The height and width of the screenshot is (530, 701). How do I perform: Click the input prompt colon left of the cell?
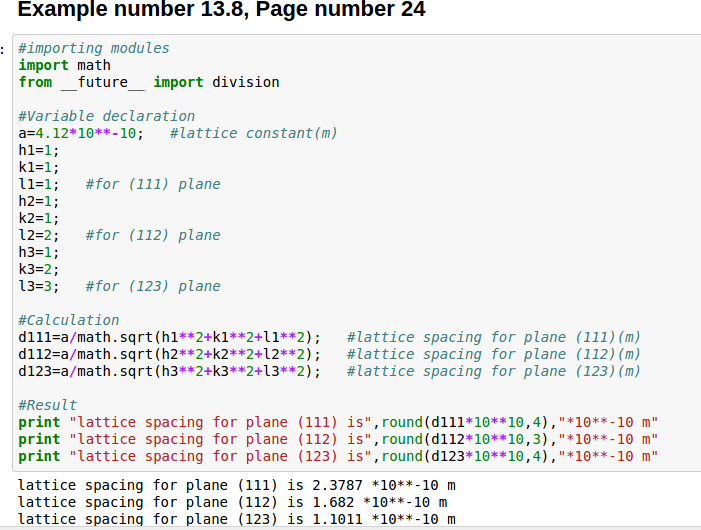(5, 48)
